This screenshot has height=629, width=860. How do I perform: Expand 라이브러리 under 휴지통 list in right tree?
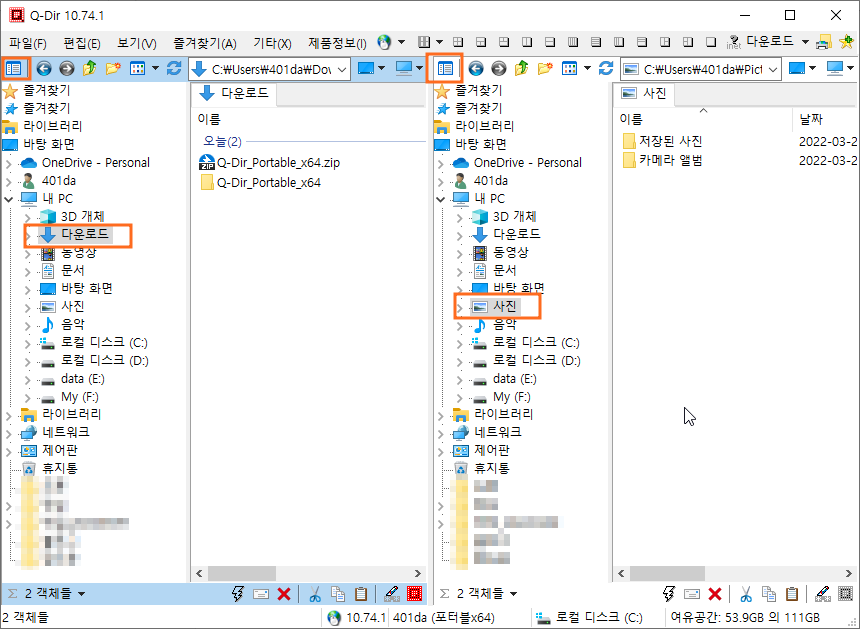pyautogui.click(x=441, y=415)
